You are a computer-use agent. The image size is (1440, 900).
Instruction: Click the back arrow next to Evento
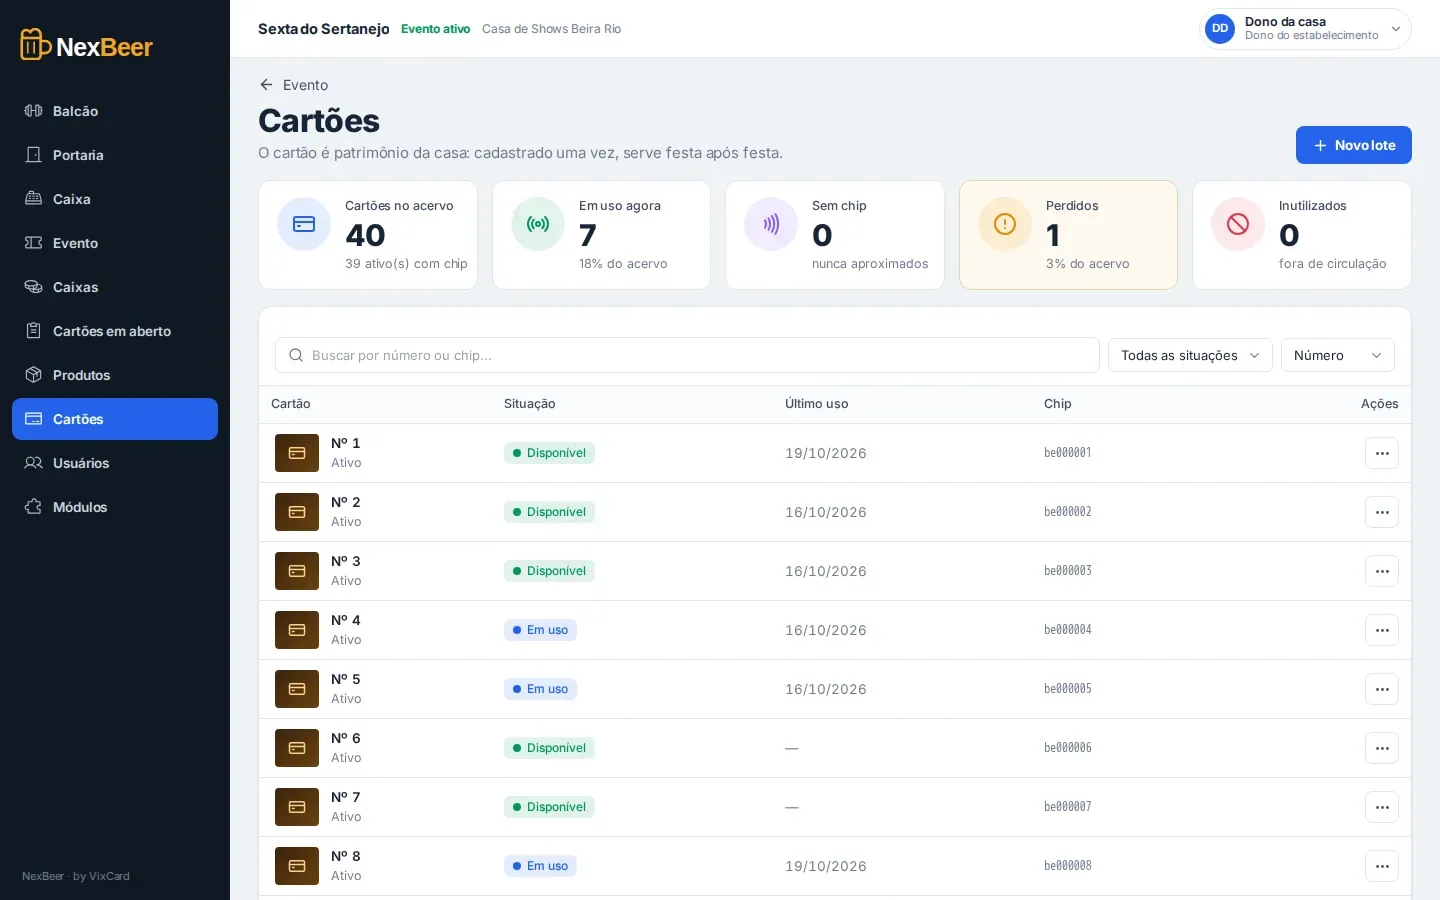[x=266, y=85]
